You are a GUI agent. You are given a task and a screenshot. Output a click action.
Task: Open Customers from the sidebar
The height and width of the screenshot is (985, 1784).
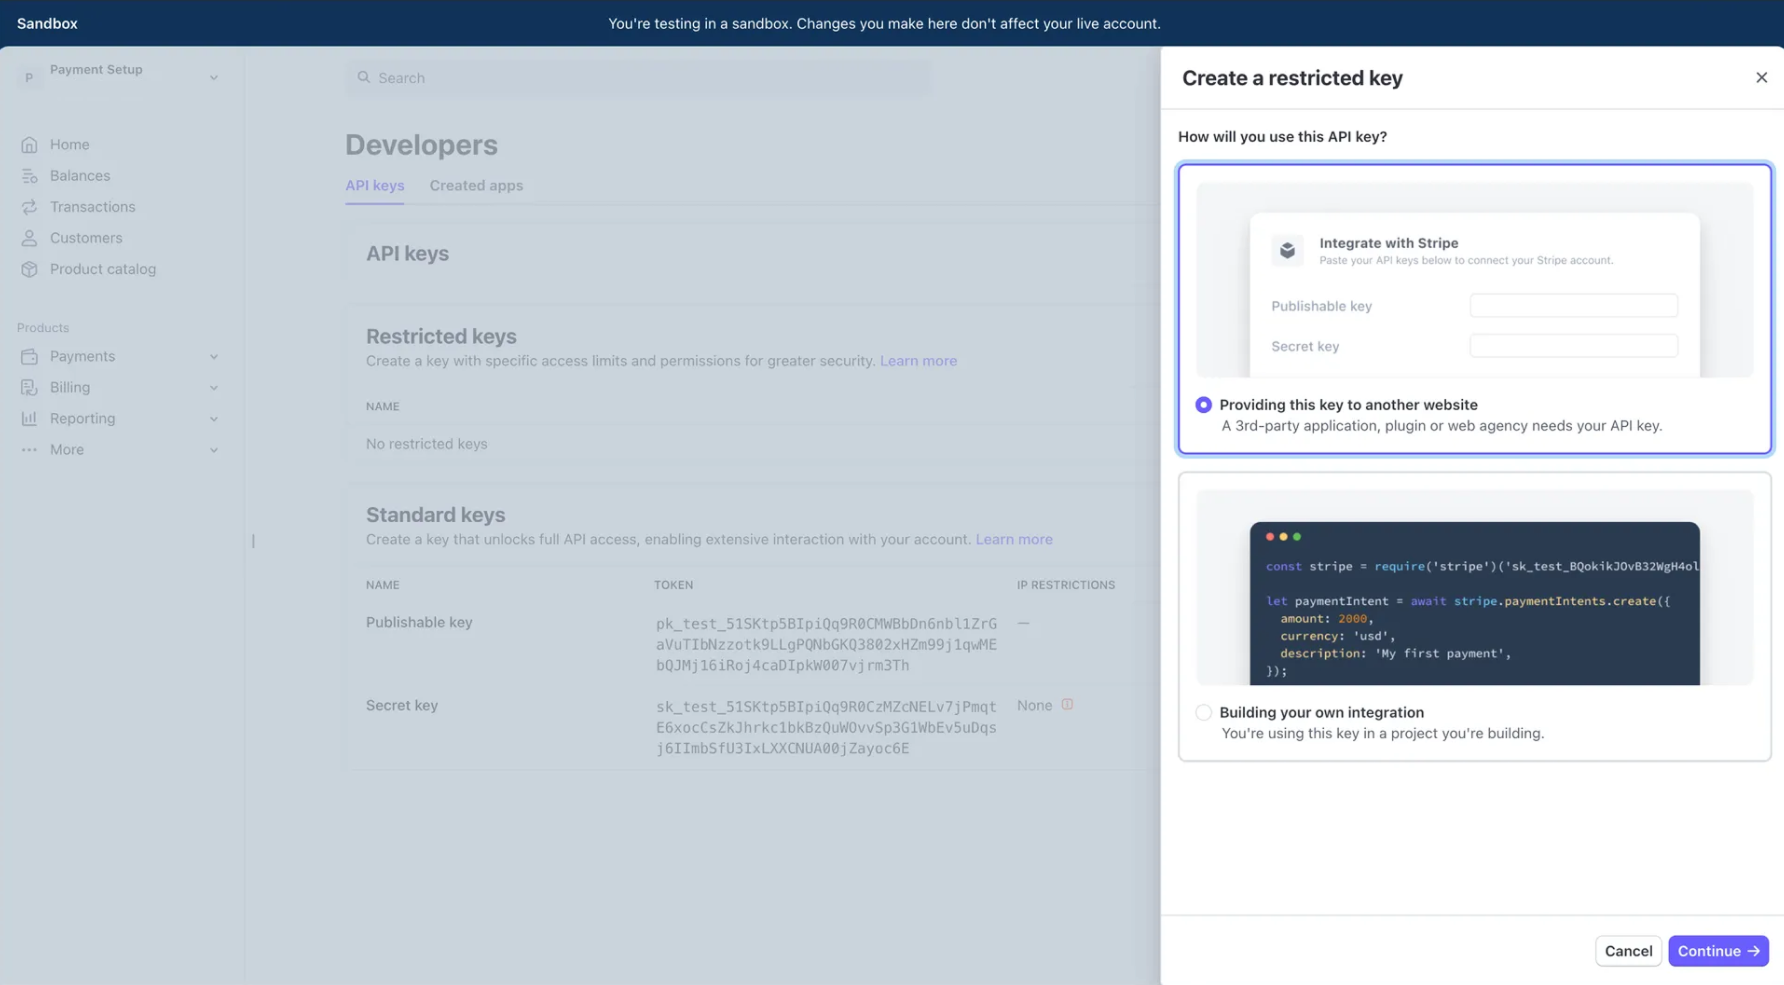[x=31, y=238]
